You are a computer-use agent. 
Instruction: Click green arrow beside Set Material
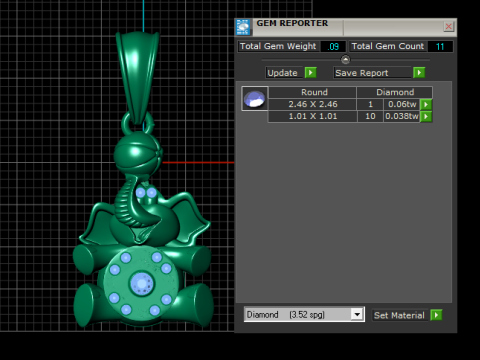coord(436,315)
